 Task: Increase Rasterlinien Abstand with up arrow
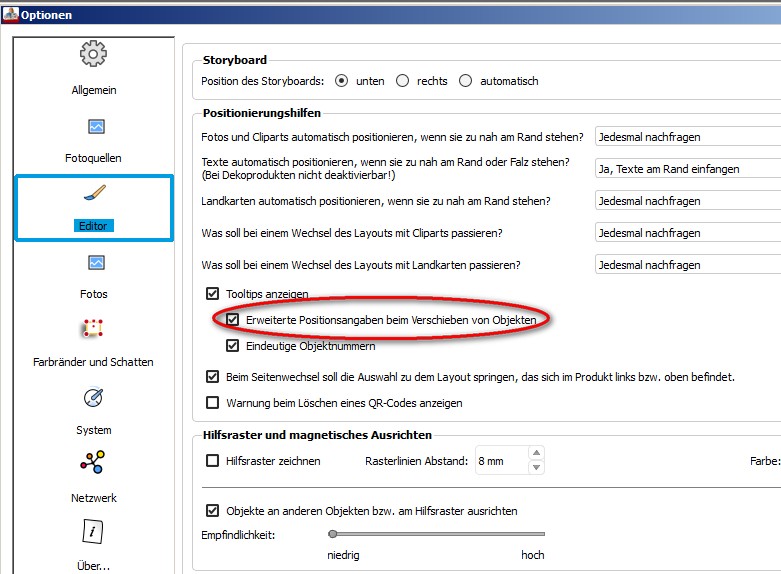536,453
